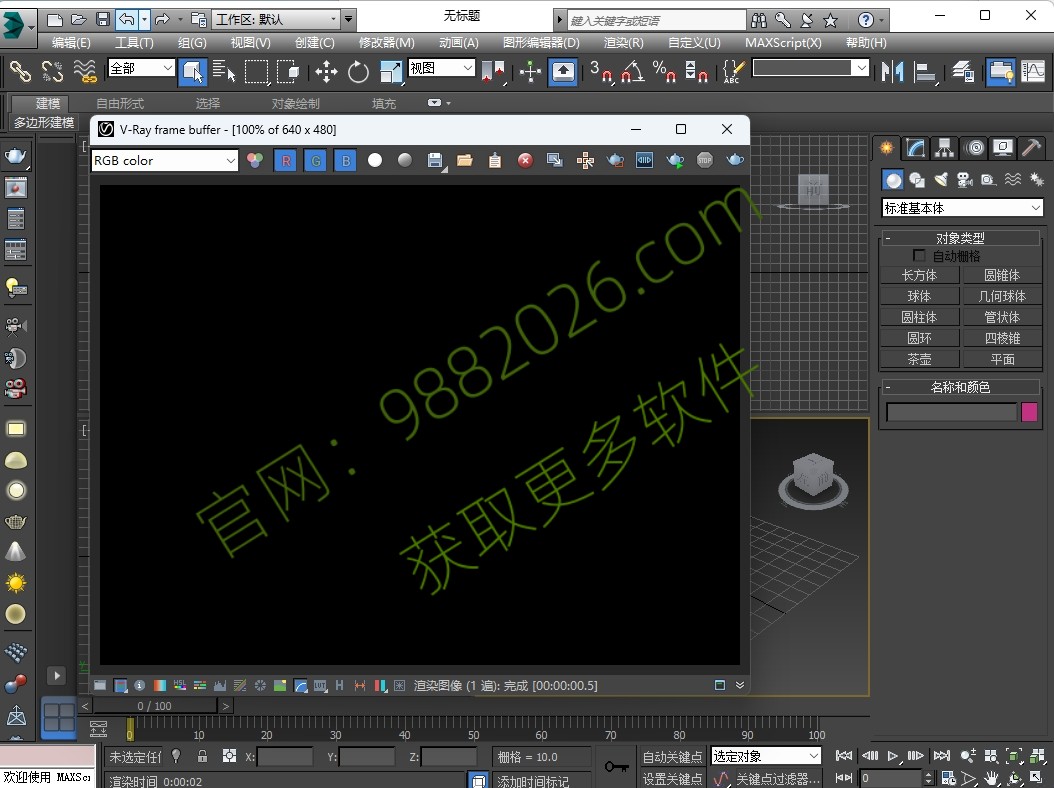Toggle alpha channel white circle
The image size is (1054, 788).
pyautogui.click(x=375, y=160)
